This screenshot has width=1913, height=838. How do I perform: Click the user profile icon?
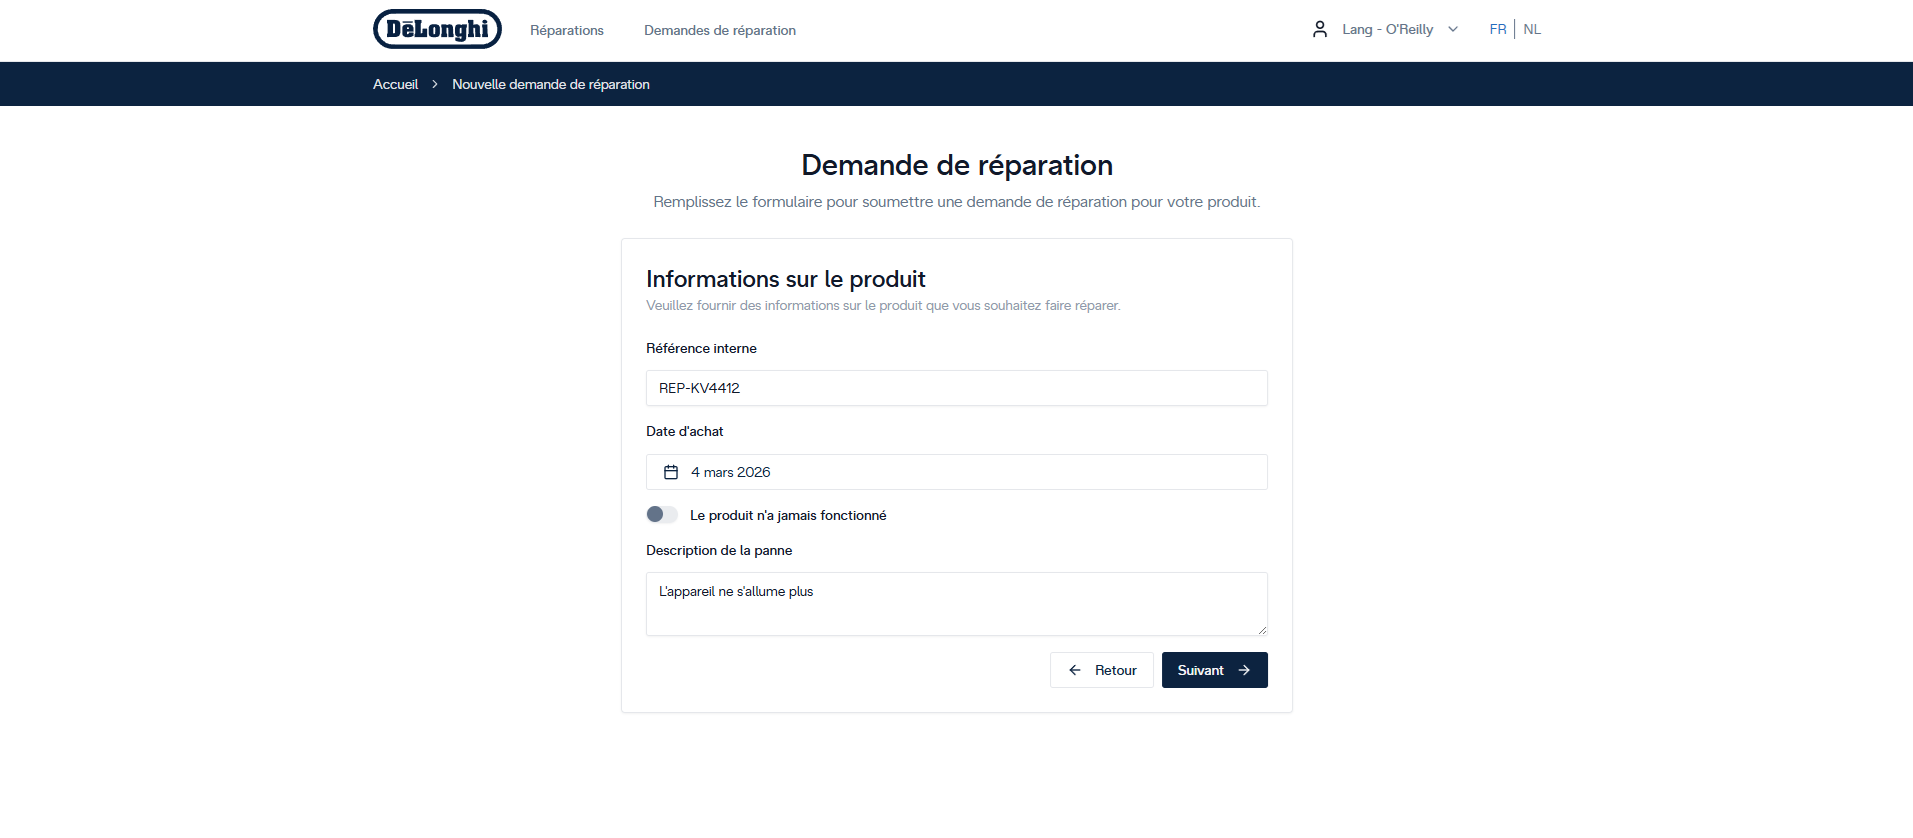[1319, 29]
